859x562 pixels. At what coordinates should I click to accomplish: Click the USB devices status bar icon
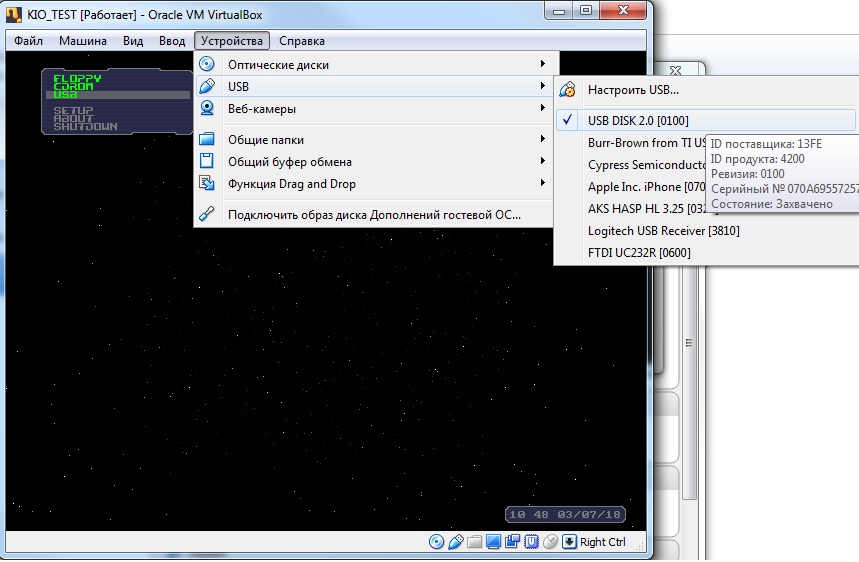tap(455, 542)
